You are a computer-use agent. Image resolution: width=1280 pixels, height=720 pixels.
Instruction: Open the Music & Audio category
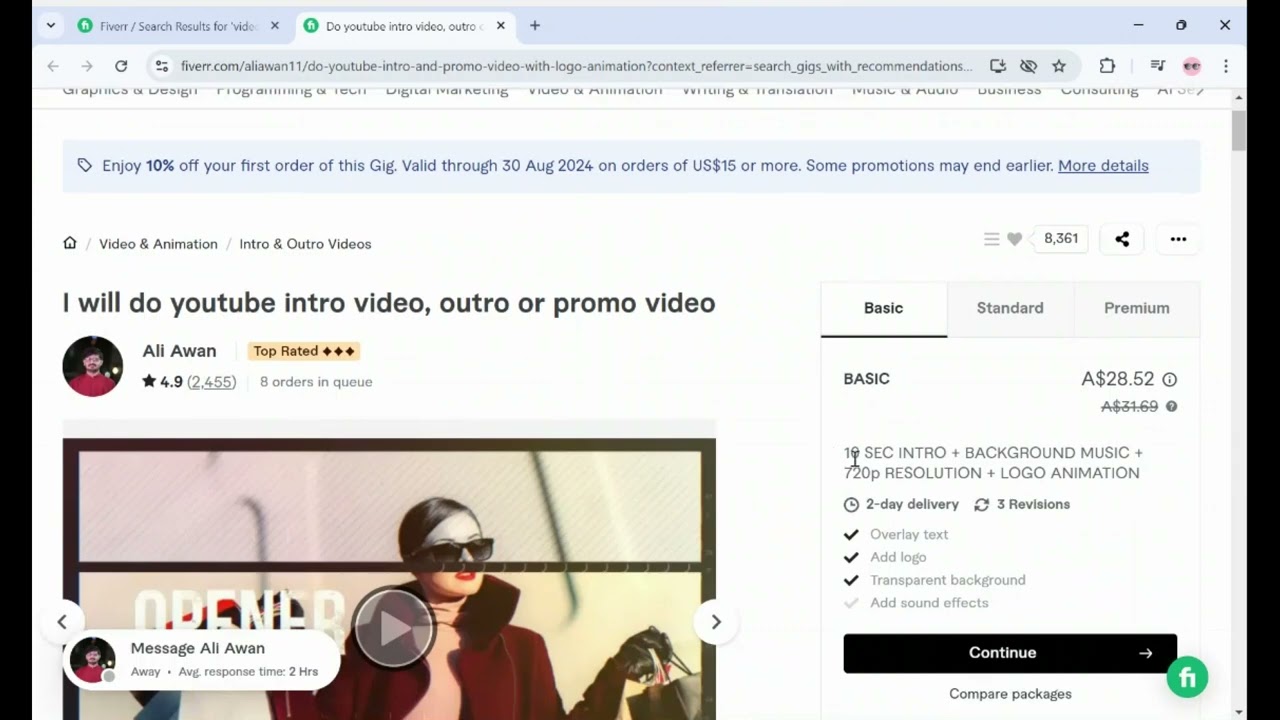(x=905, y=90)
